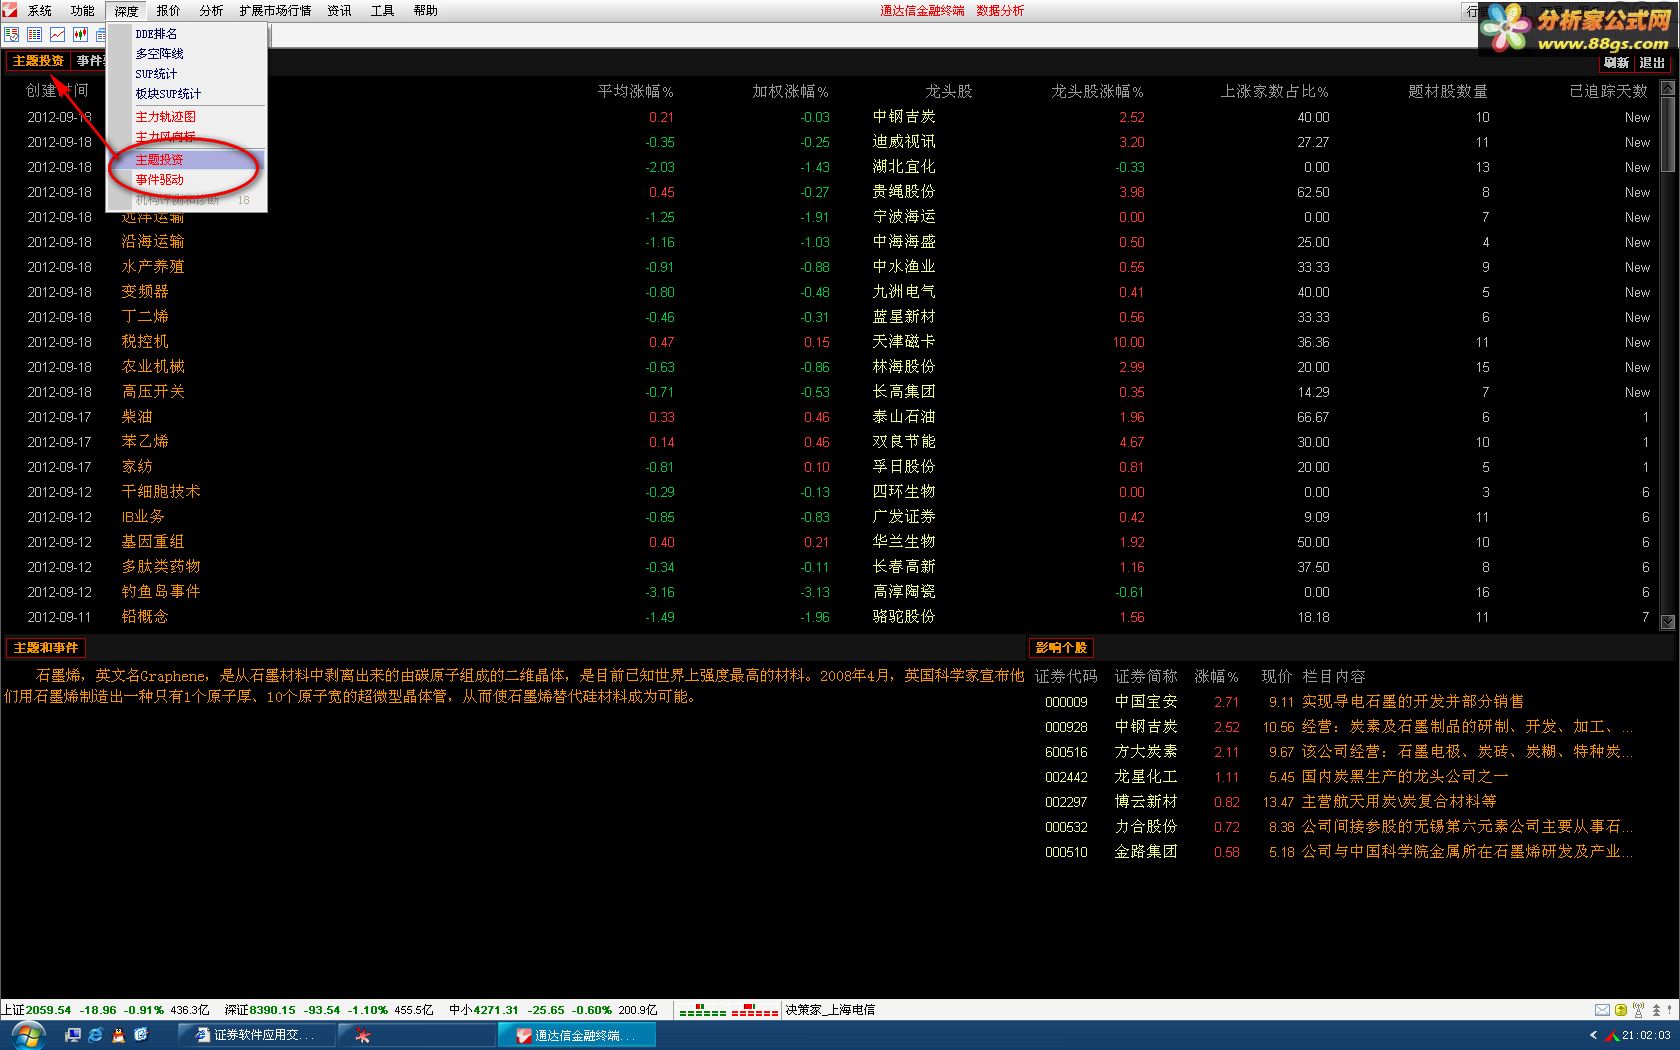
Task: Click leading stock 广发证券
Action: [x=904, y=517]
